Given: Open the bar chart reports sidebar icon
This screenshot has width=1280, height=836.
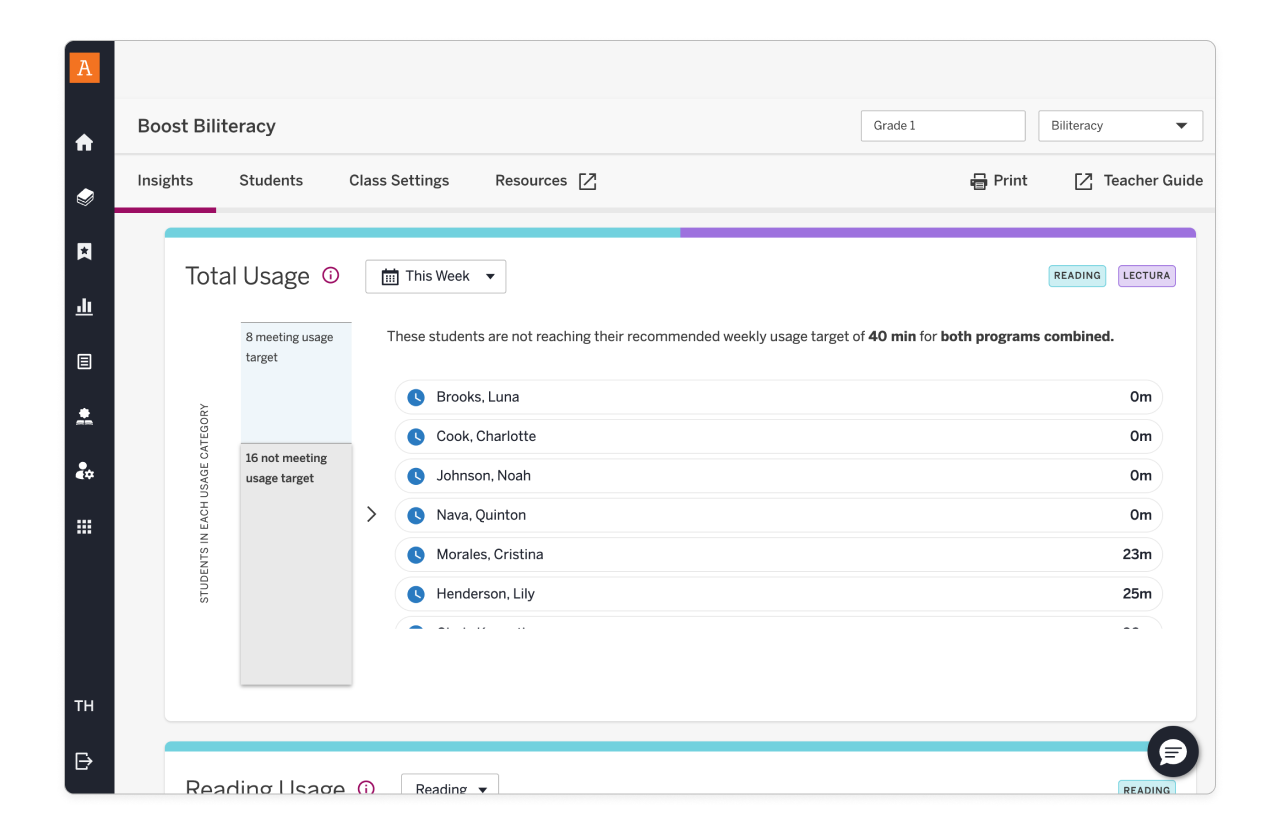Looking at the screenshot, I should (x=84, y=307).
